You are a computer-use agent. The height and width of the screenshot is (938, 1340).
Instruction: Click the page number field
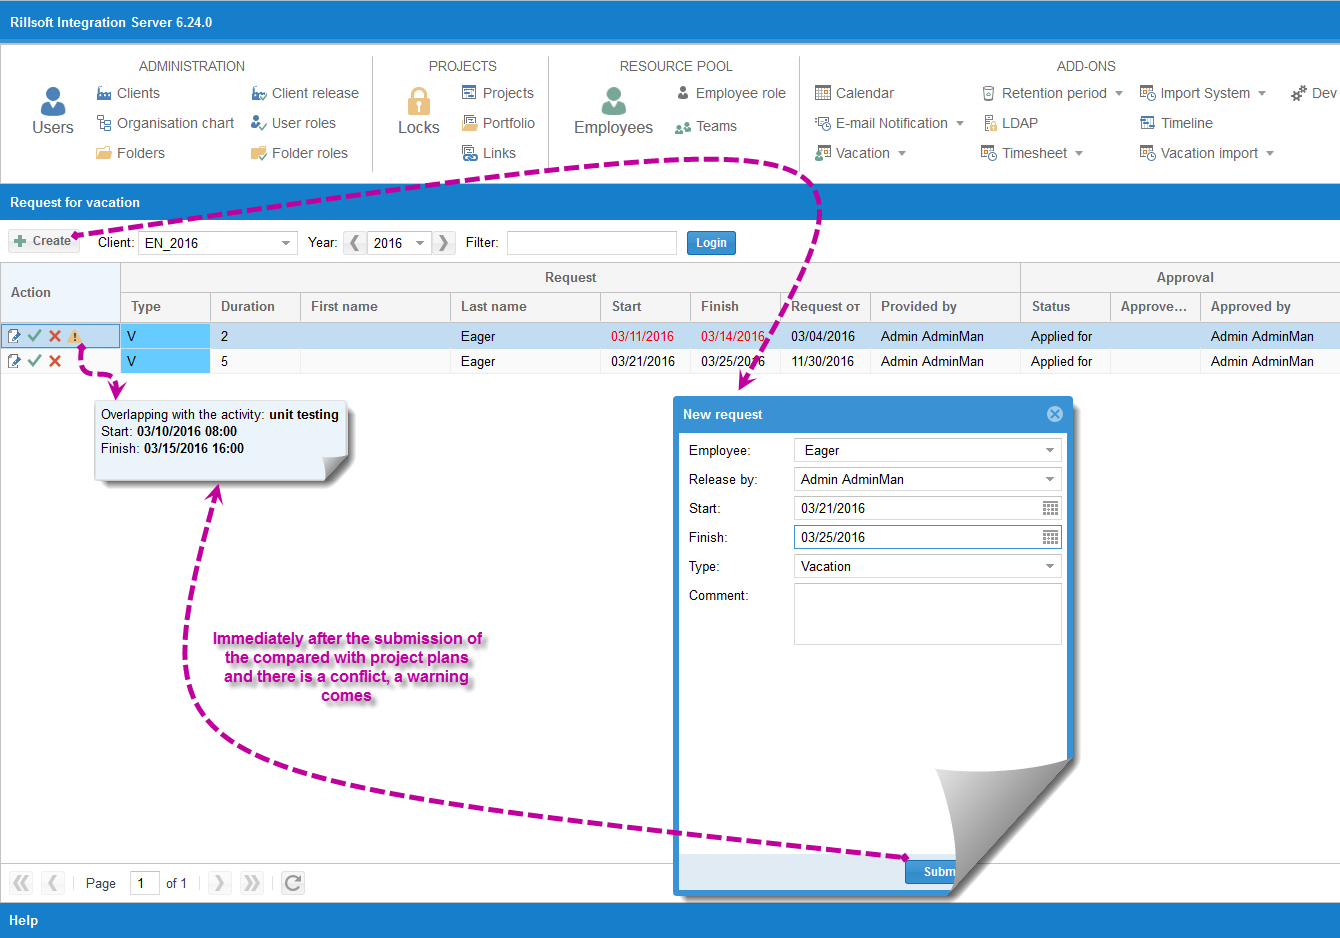tap(145, 883)
